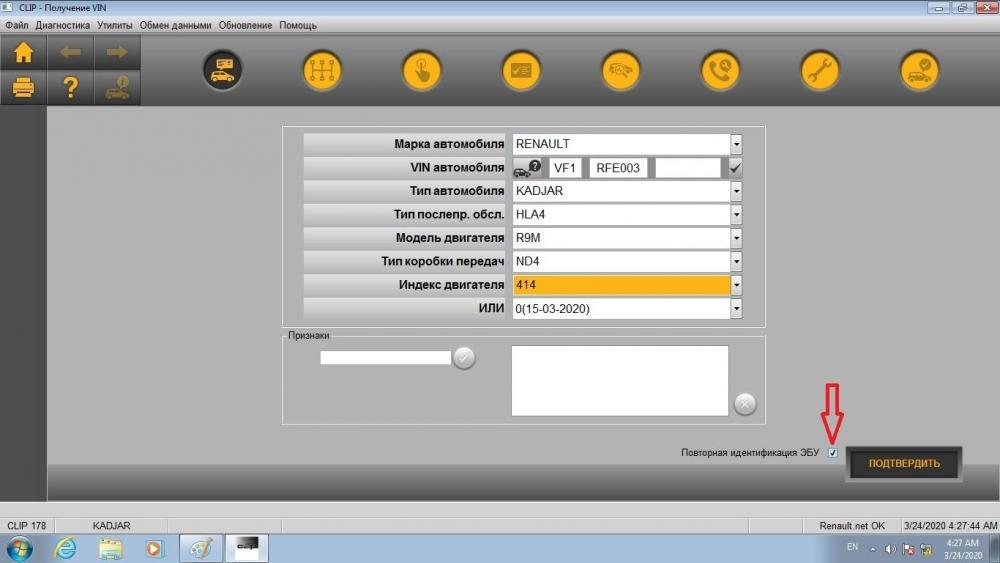This screenshot has height=563, width=1000.
Task: Open the Диагностика menu
Action: 62,26
